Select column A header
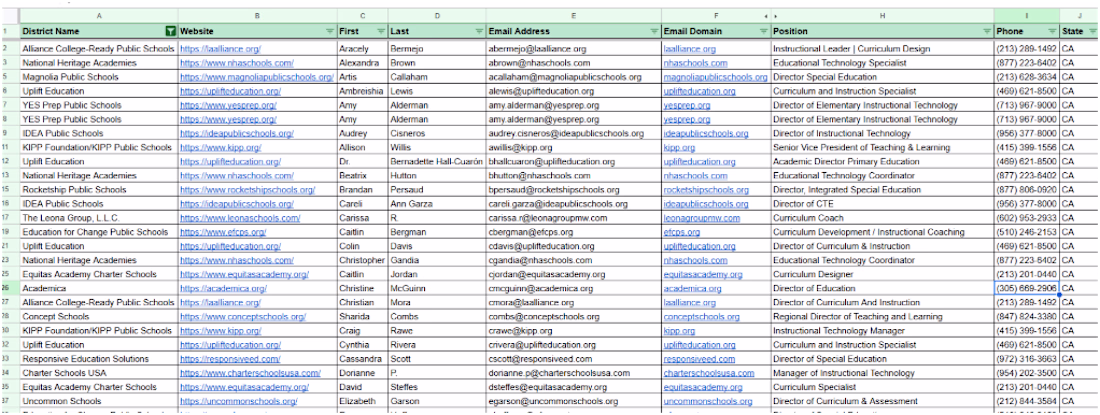 [98, 15]
